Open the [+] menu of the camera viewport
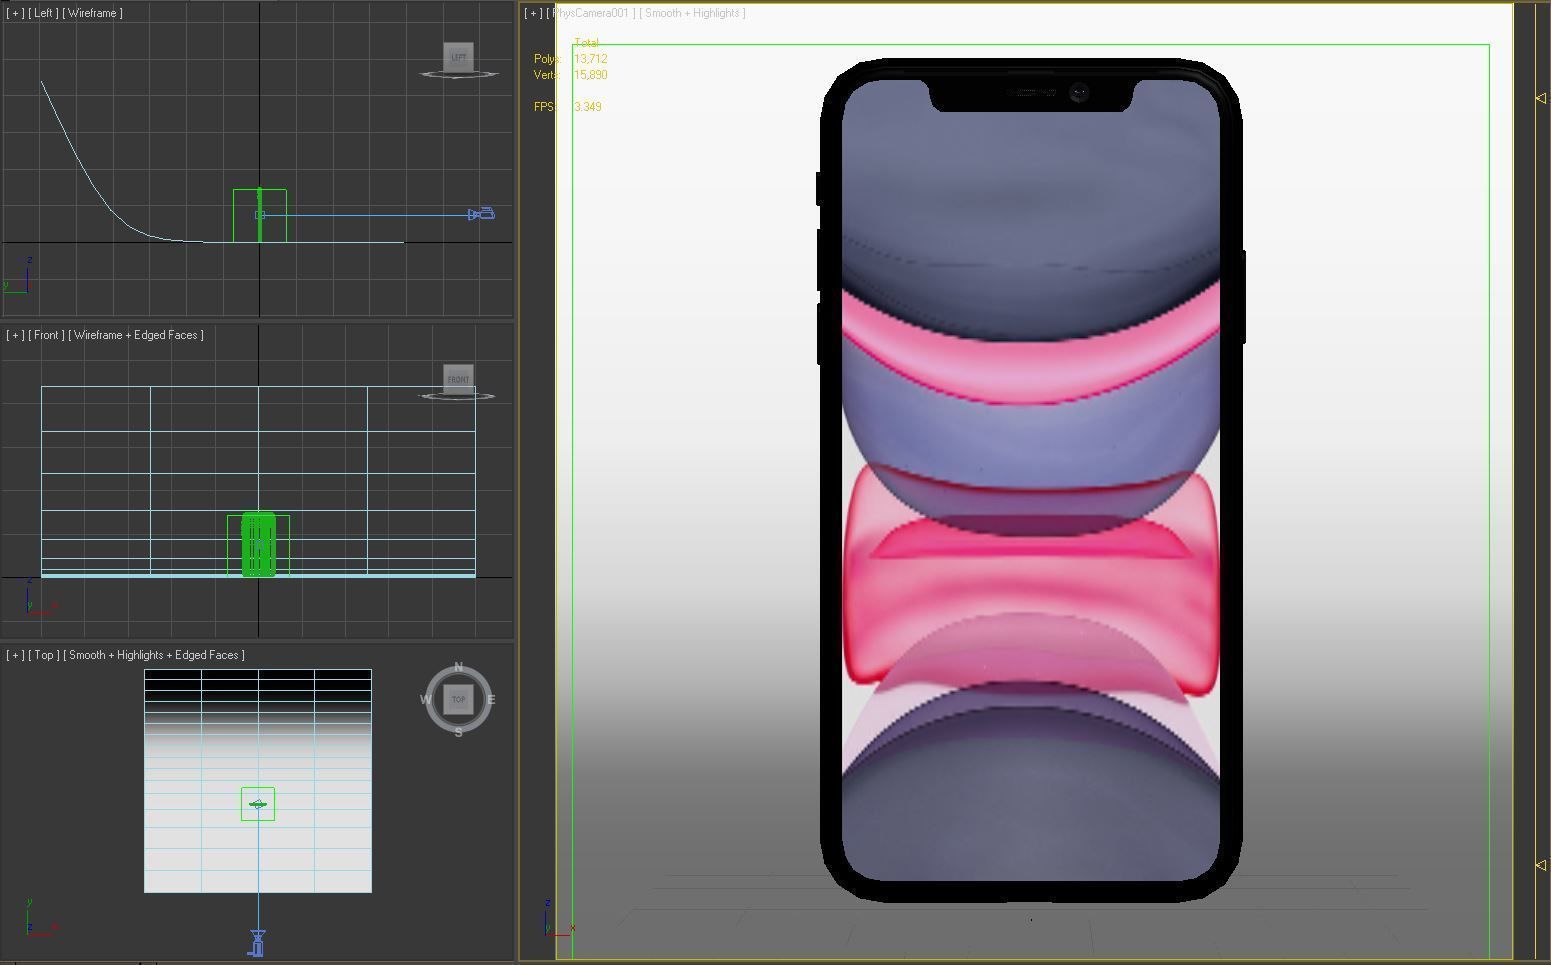This screenshot has width=1551, height=965. [x=533, y=13]
